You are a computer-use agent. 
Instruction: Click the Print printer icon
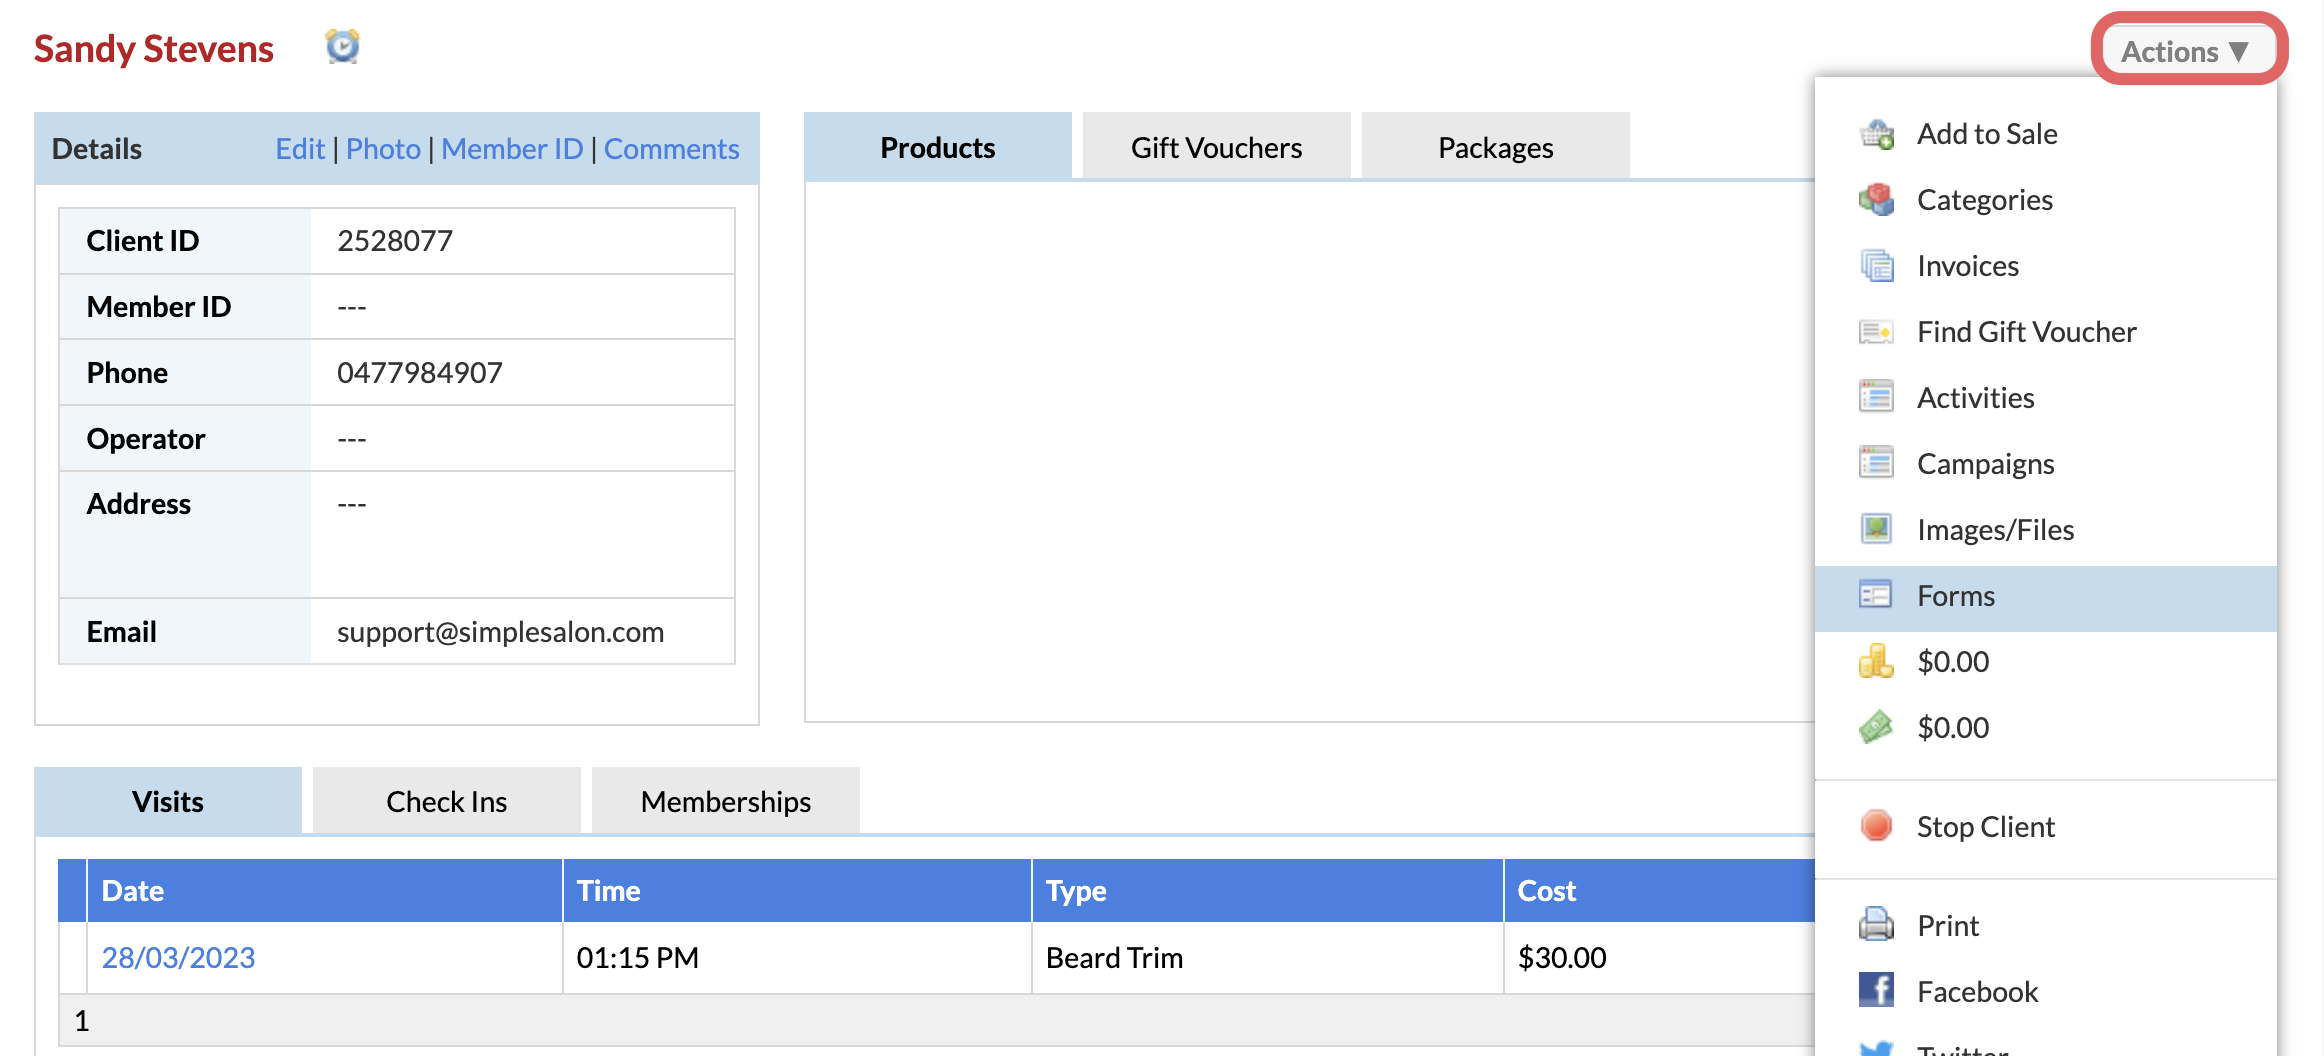1876,925
